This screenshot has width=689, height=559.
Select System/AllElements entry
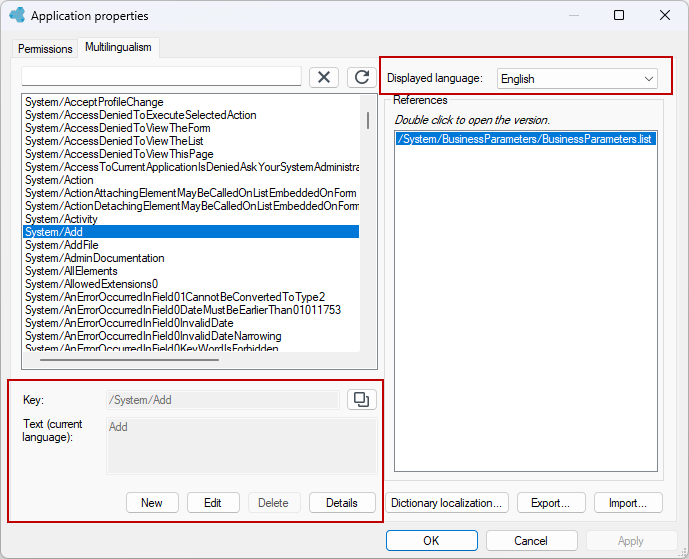pyautogui.click(x=191, y=271)
